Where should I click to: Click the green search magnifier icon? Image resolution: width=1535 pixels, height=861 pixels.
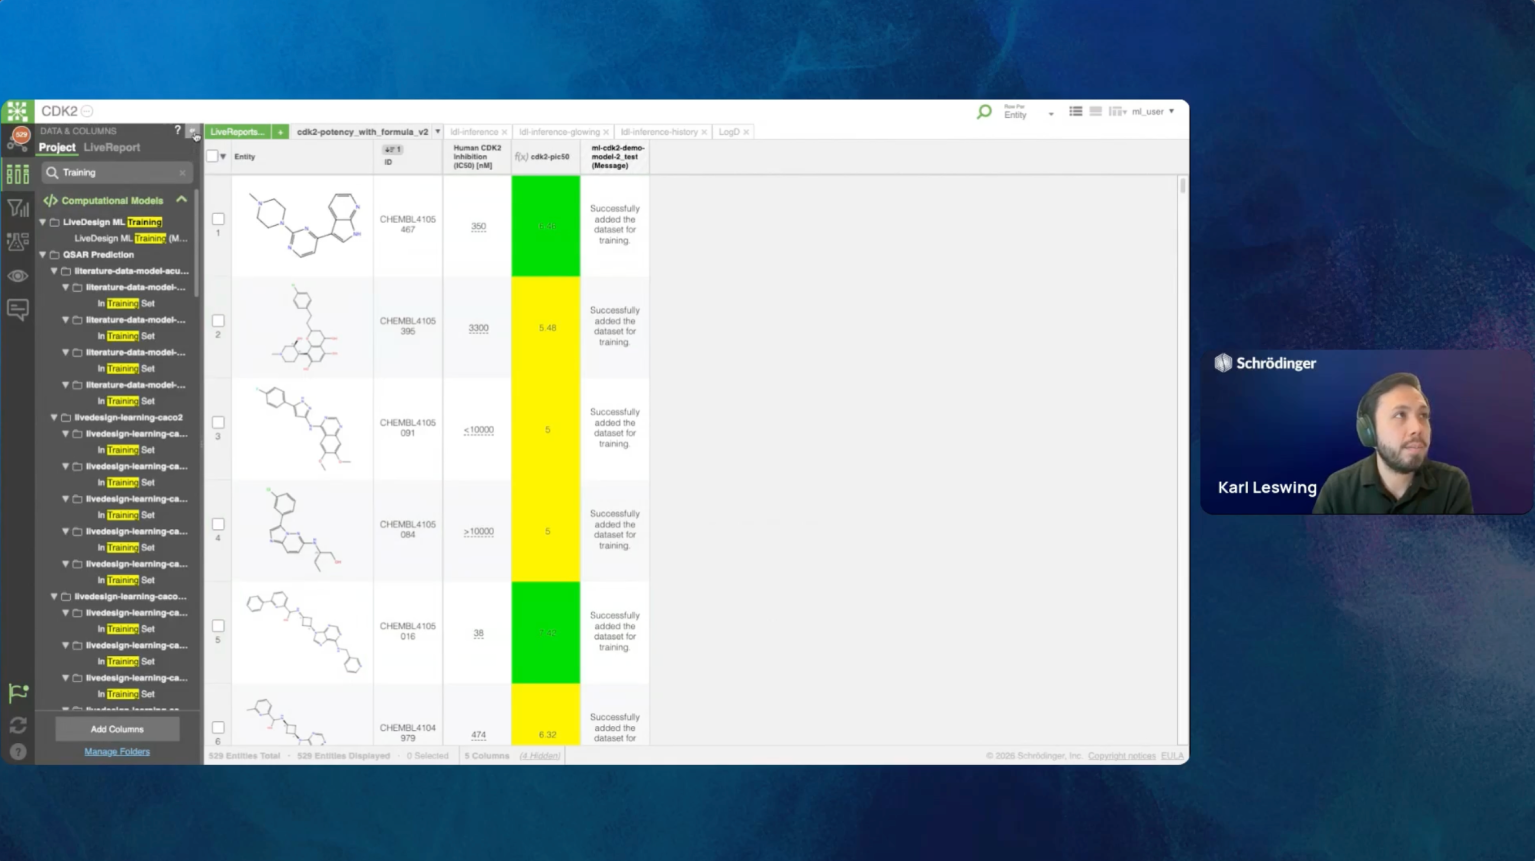point(984,112)
